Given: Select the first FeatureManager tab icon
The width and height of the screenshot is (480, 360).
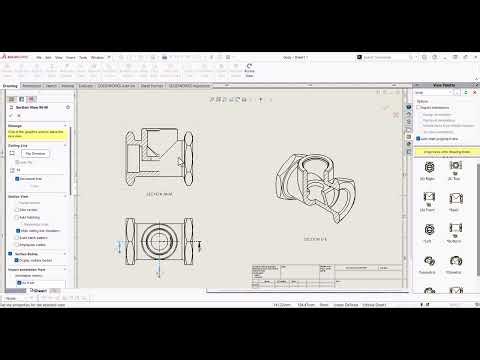Looking at the screenshot, I should (x=12, y=99).
